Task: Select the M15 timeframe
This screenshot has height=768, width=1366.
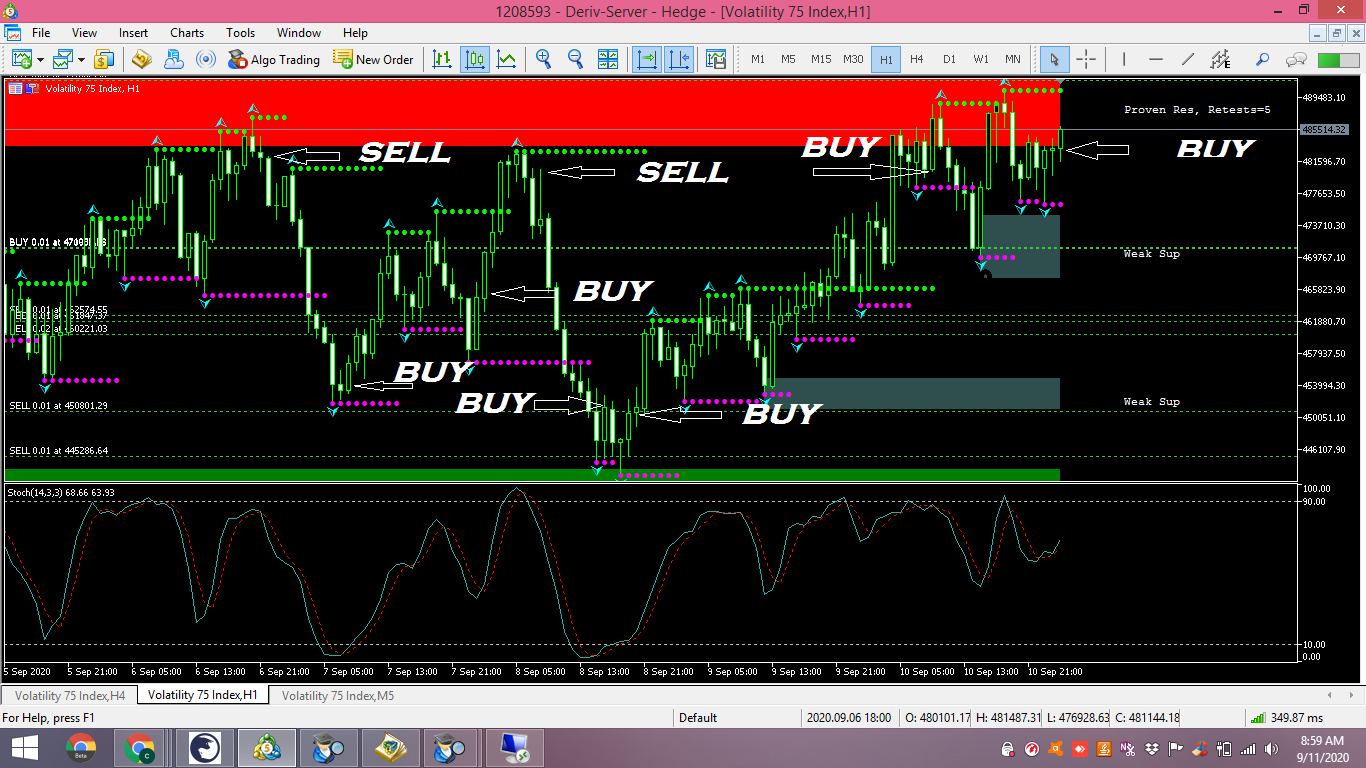Action: tap(820, 60)
